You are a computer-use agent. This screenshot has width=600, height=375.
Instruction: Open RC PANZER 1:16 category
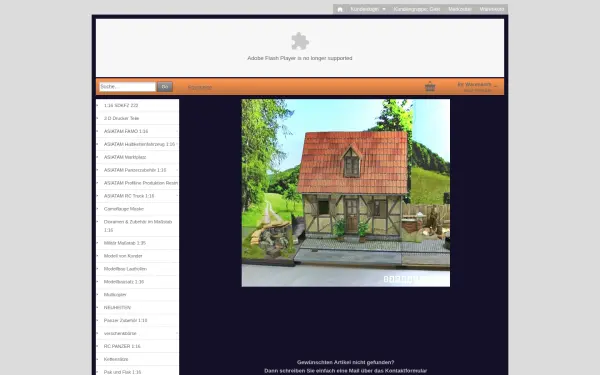[122, 346]
